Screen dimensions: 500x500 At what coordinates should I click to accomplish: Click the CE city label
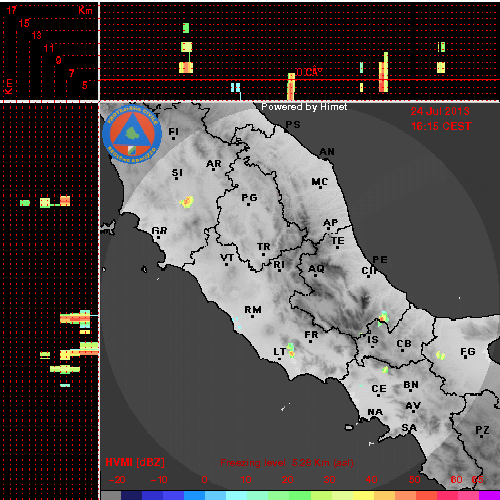379,389
